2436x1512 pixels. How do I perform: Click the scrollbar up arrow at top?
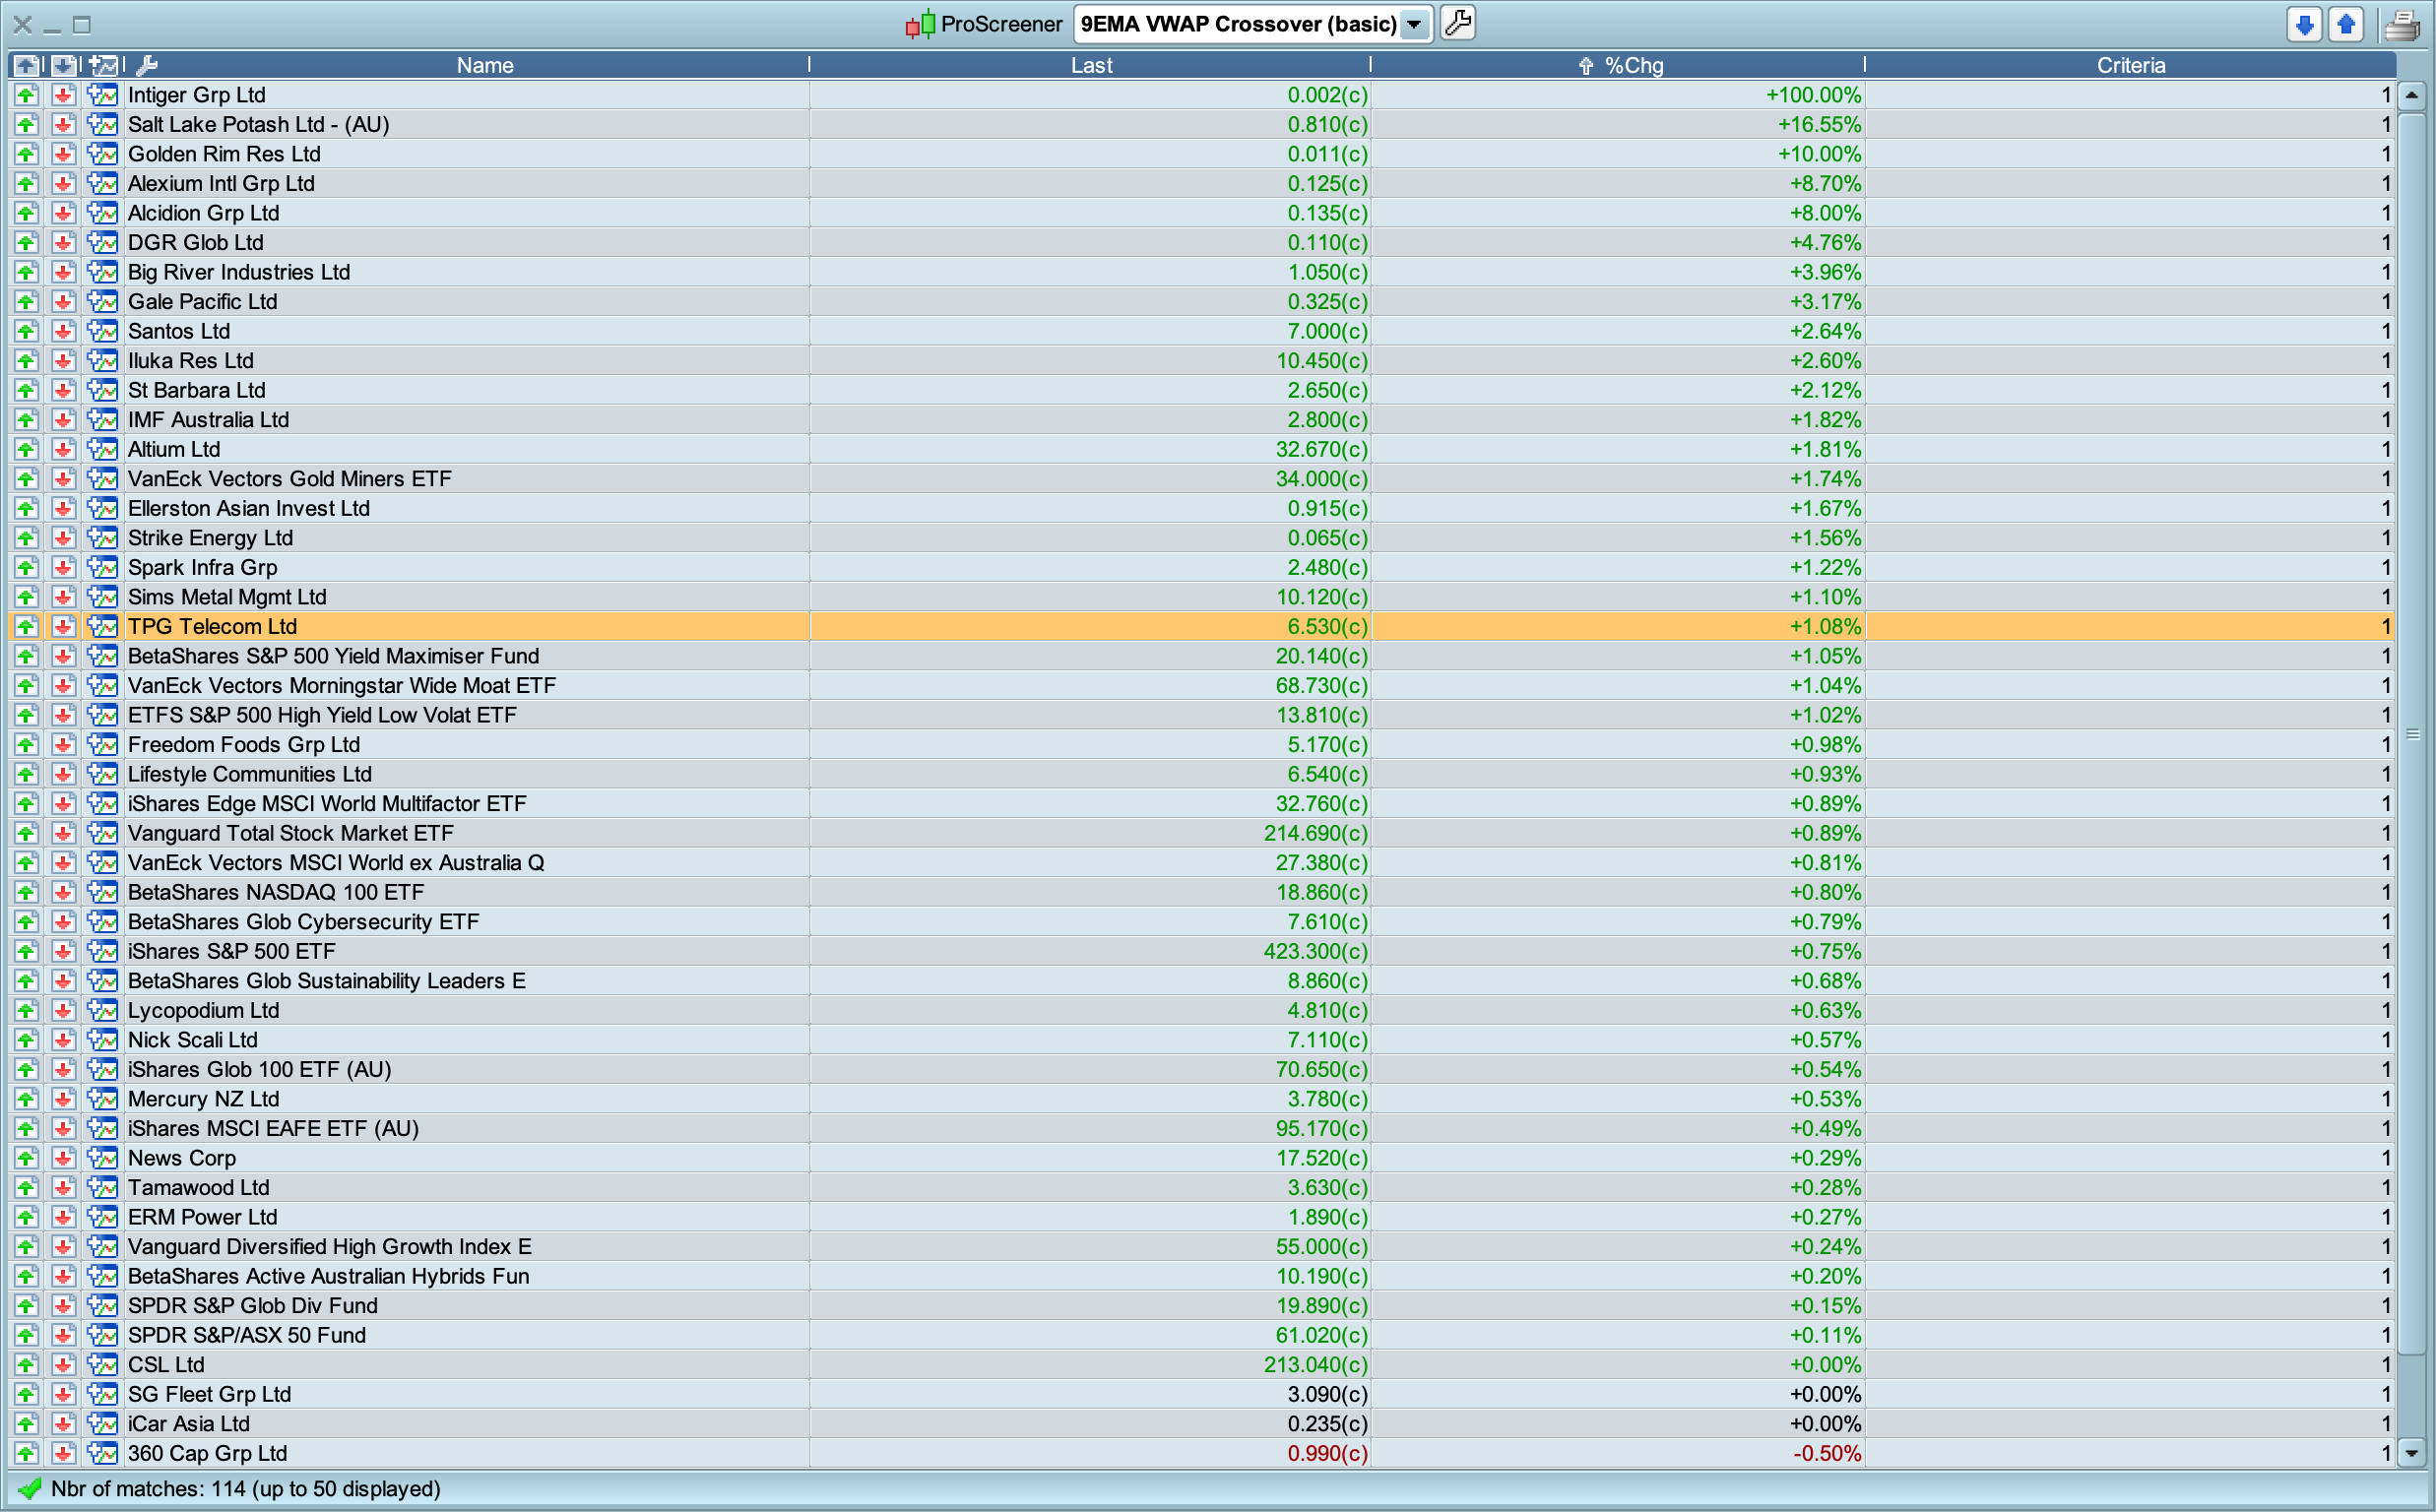[x=2411, y=95]
